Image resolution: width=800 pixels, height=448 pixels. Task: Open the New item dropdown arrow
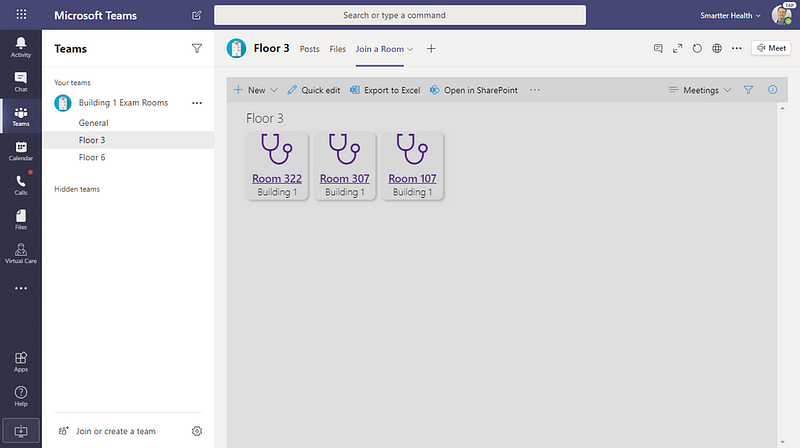click(273, 90)
